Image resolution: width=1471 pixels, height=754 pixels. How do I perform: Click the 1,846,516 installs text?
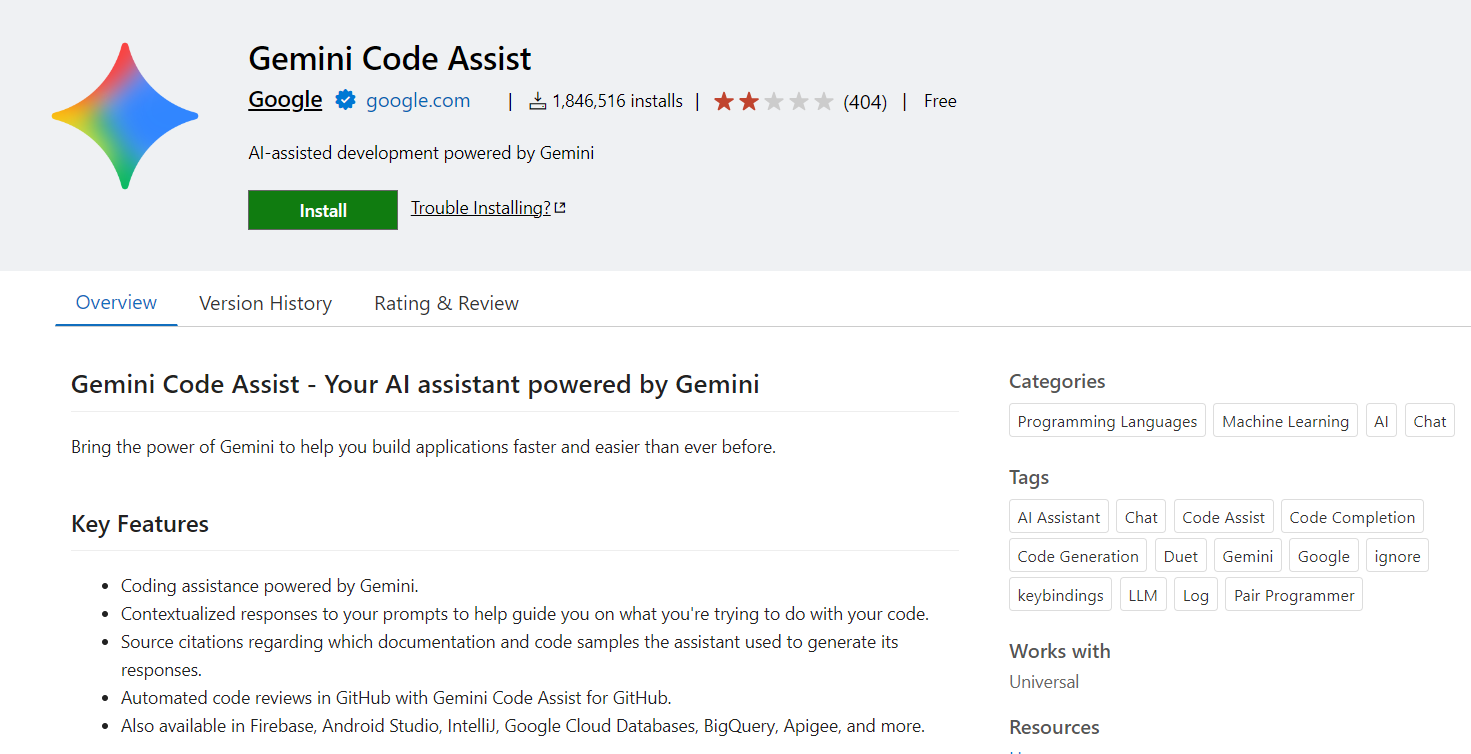click(x=617, y=101)
